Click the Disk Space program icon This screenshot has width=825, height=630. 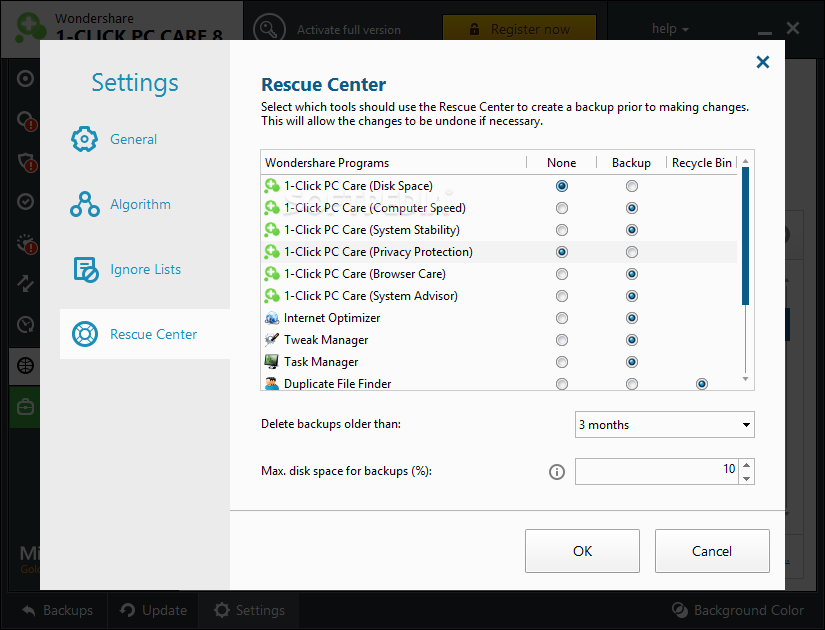[271, 186]
